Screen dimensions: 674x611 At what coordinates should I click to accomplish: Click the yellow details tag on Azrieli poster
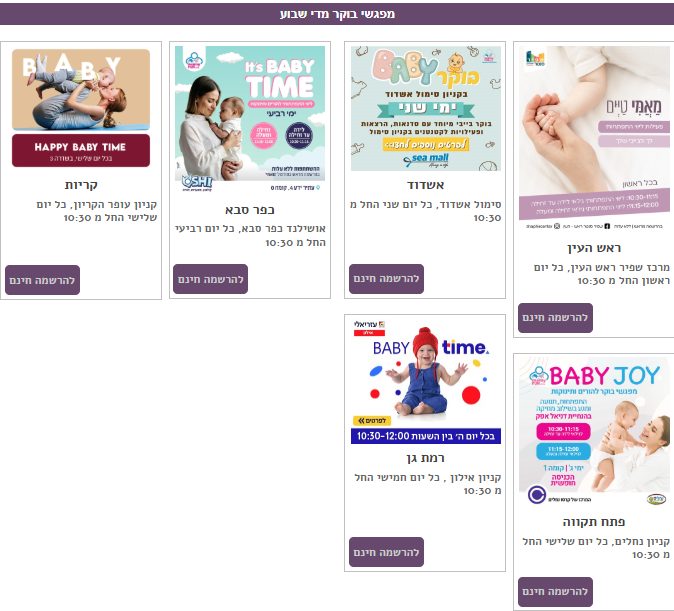point(372,421)
